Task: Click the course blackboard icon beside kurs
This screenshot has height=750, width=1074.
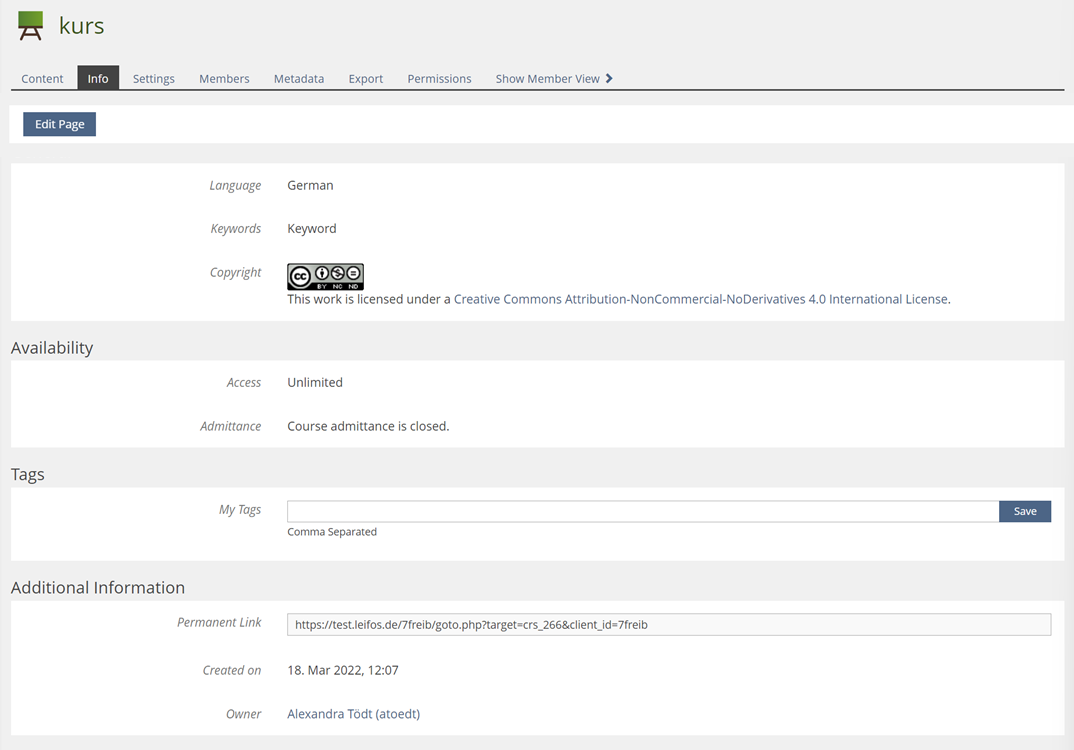Action: 31,26
